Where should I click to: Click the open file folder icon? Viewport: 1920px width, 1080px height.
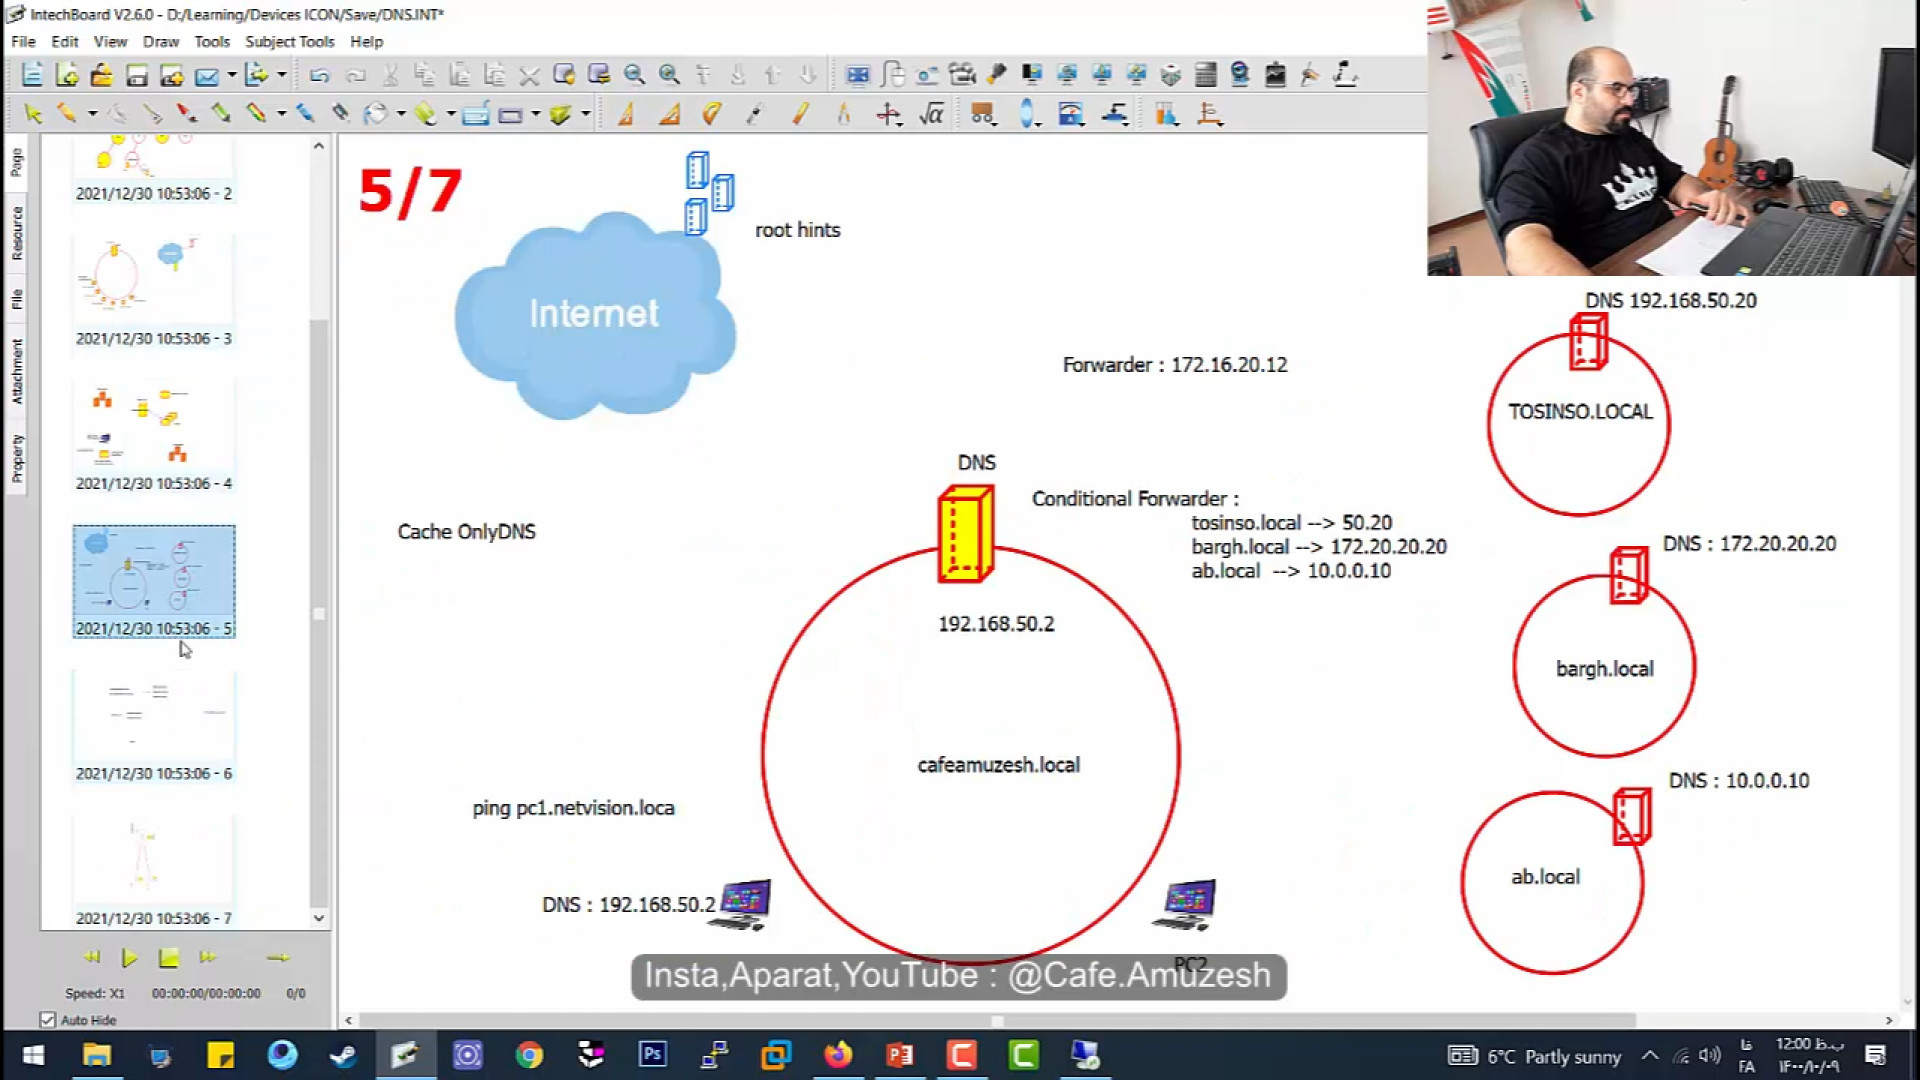pyautogui.click(x=101, y=75)
